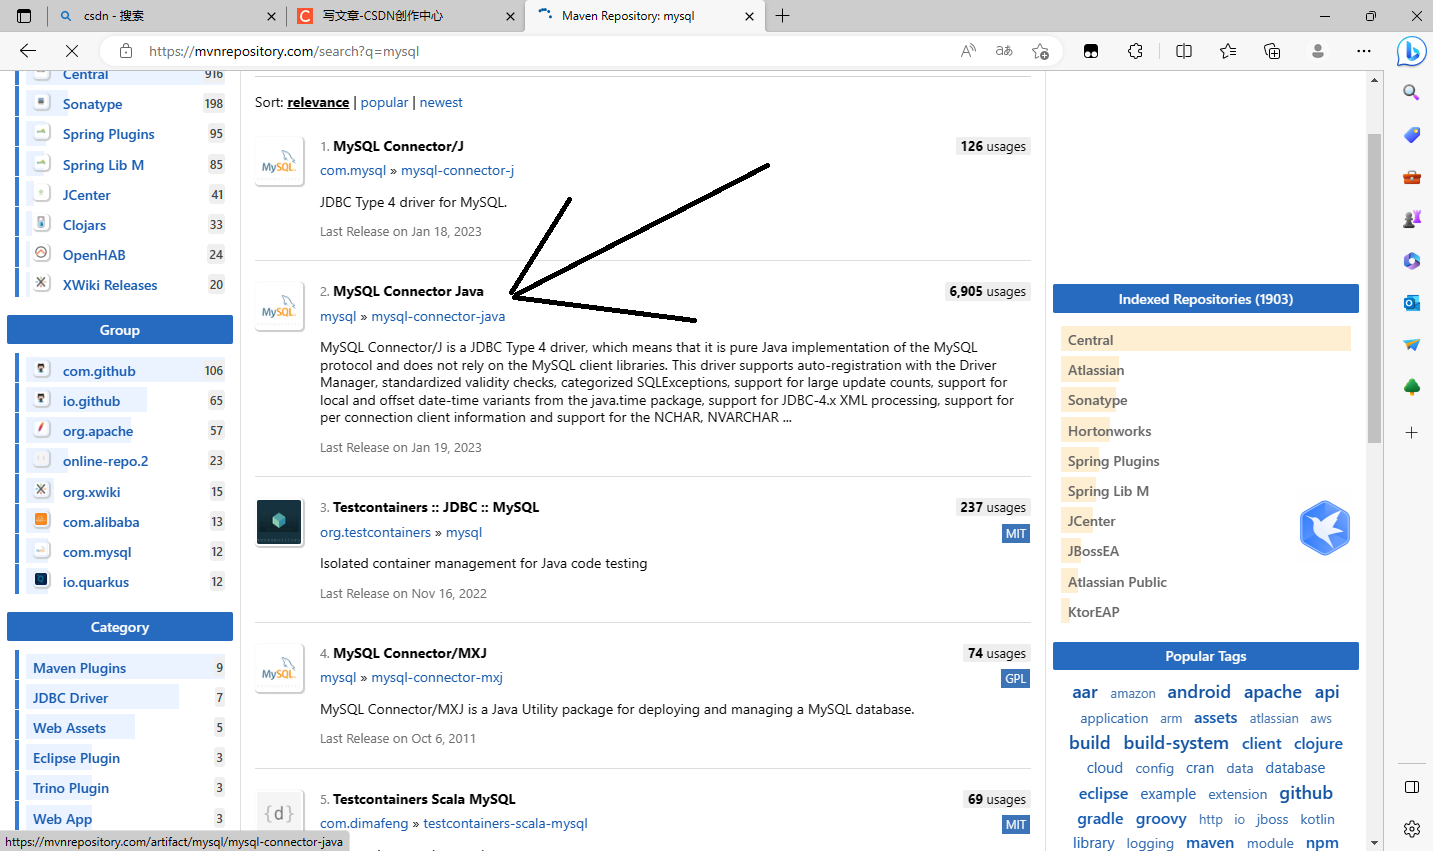This screenshot has height=851, width=1433.
Task: Open split screen view
Action: pyautogui.click(x=1184, y=51)
